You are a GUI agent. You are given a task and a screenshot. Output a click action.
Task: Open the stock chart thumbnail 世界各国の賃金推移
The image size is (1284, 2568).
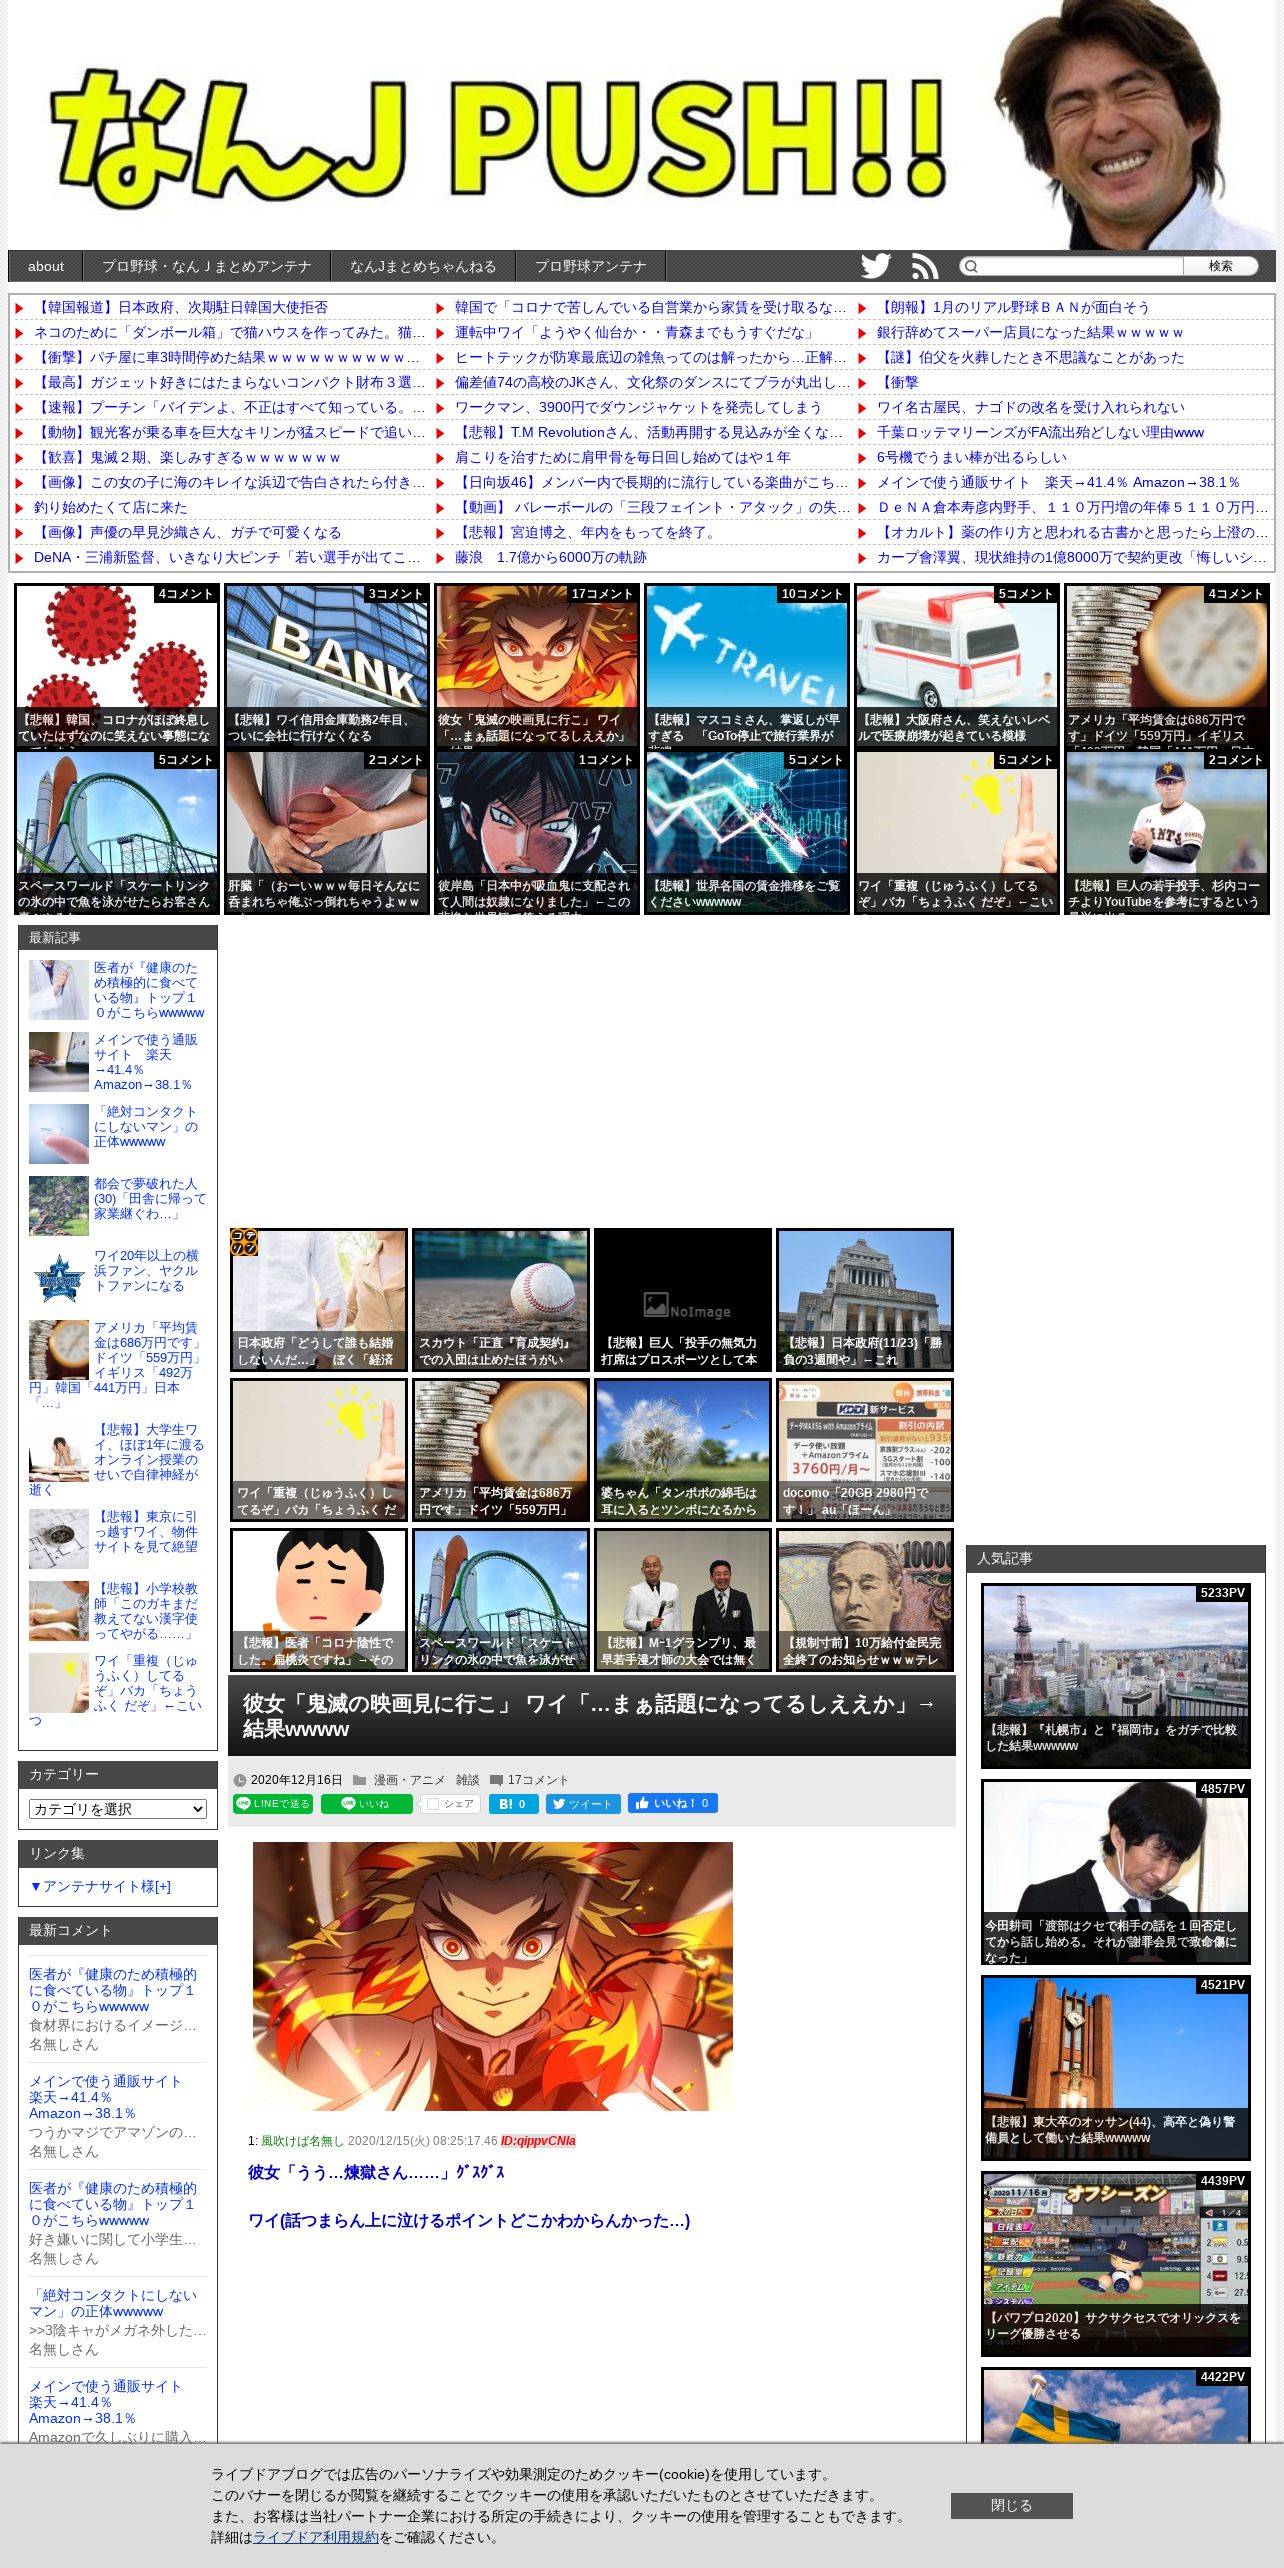747,832
